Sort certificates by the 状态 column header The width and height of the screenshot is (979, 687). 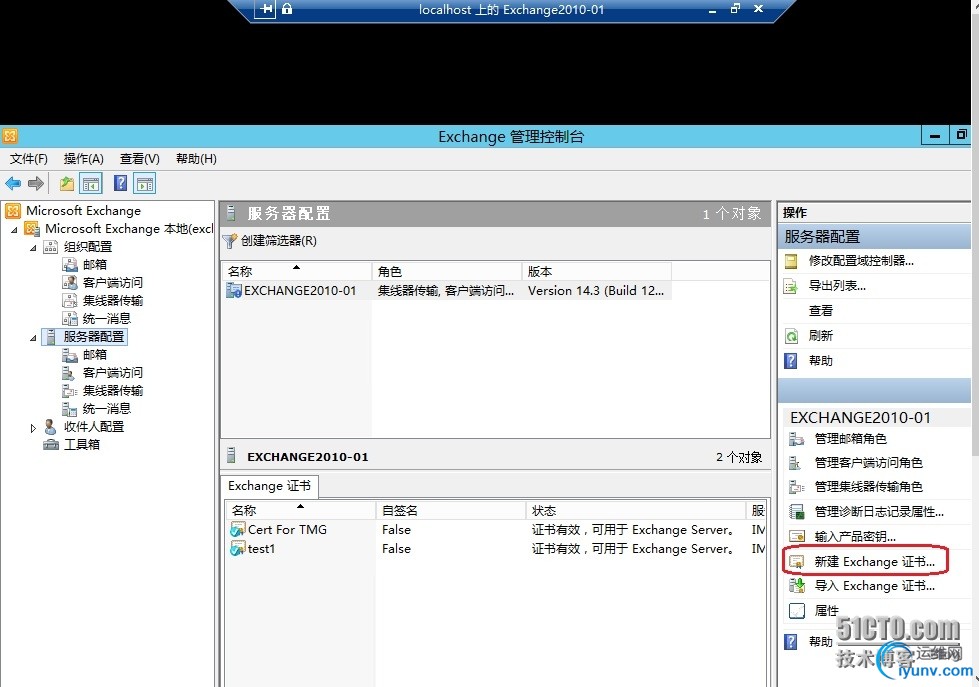click(x=636, y=510)
